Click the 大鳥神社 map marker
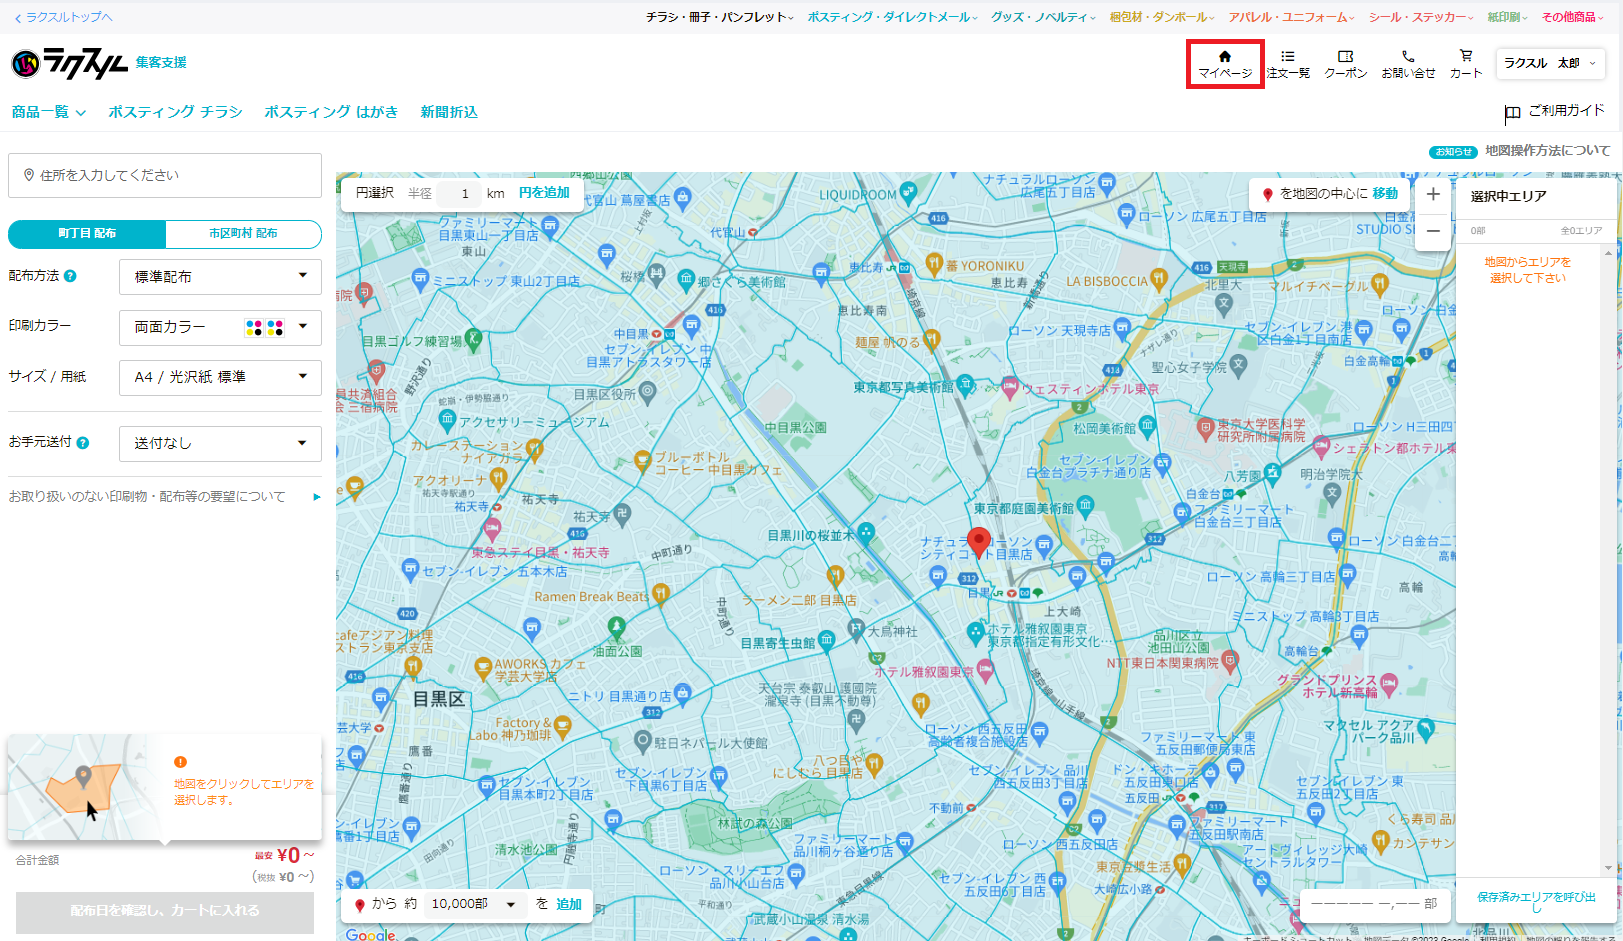 pos(856,629)
